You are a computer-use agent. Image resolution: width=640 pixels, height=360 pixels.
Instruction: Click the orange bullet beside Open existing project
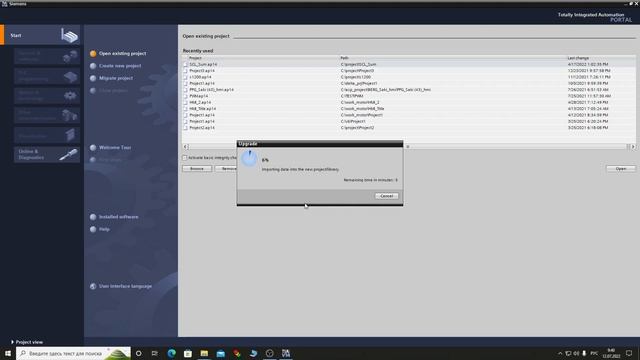tap(93, 53)
